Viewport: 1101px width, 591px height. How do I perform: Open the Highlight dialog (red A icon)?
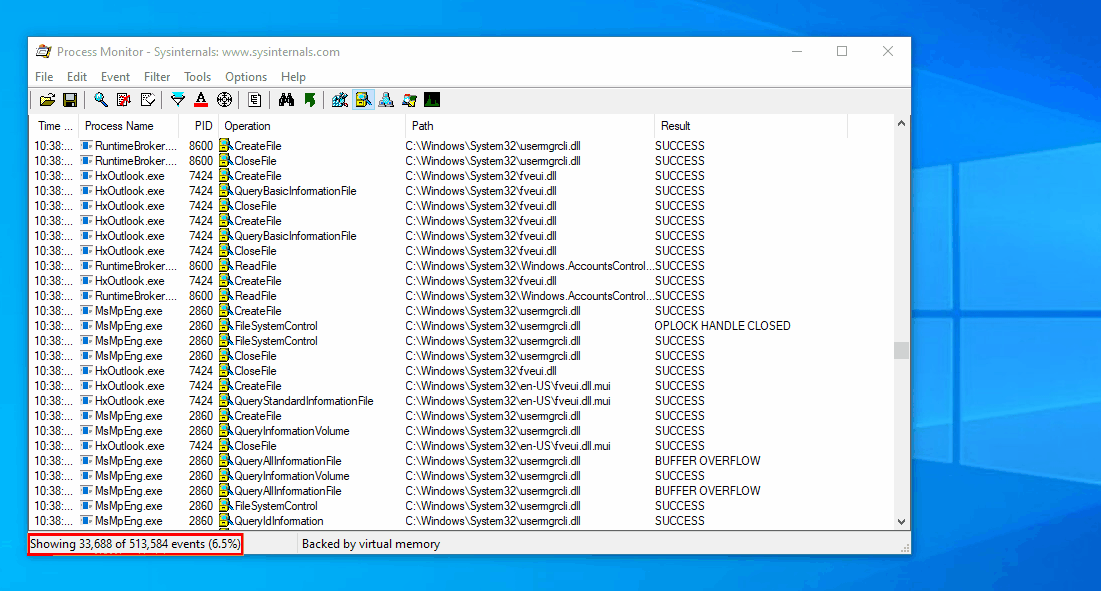click(201, 100)
